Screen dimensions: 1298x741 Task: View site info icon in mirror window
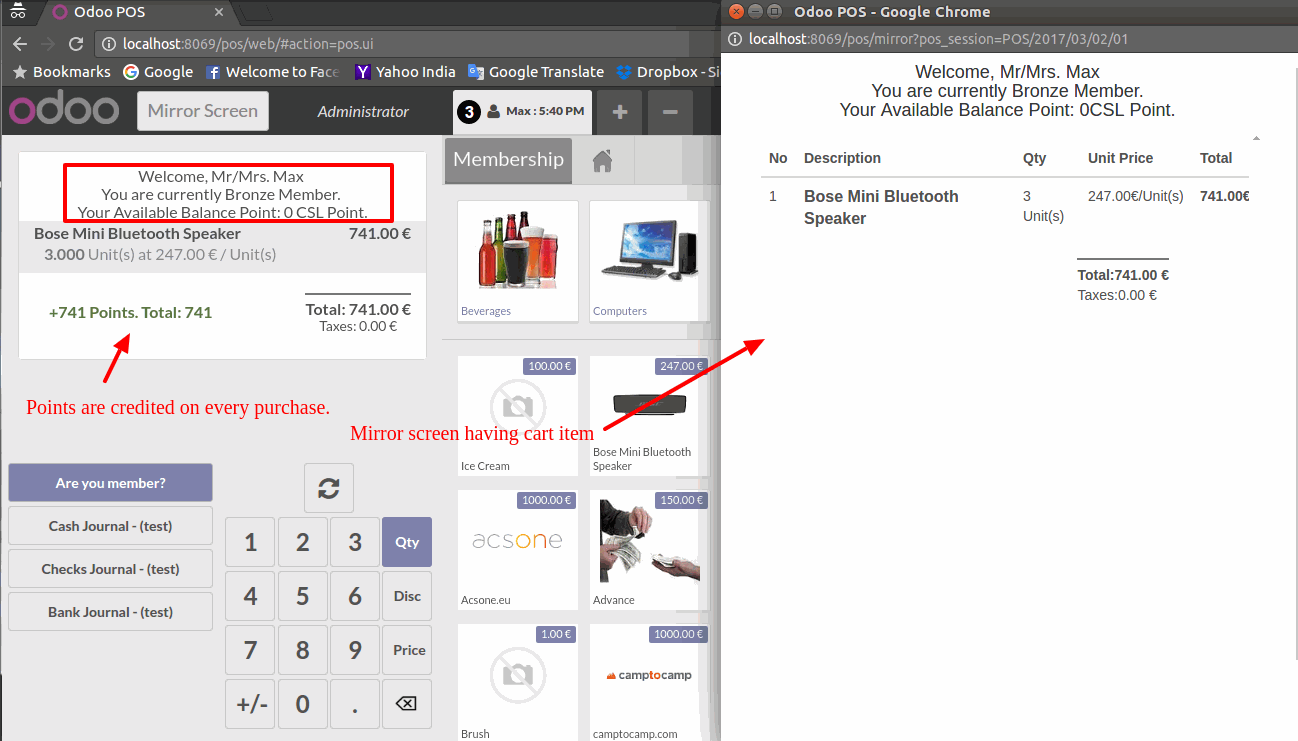point(735,39)
